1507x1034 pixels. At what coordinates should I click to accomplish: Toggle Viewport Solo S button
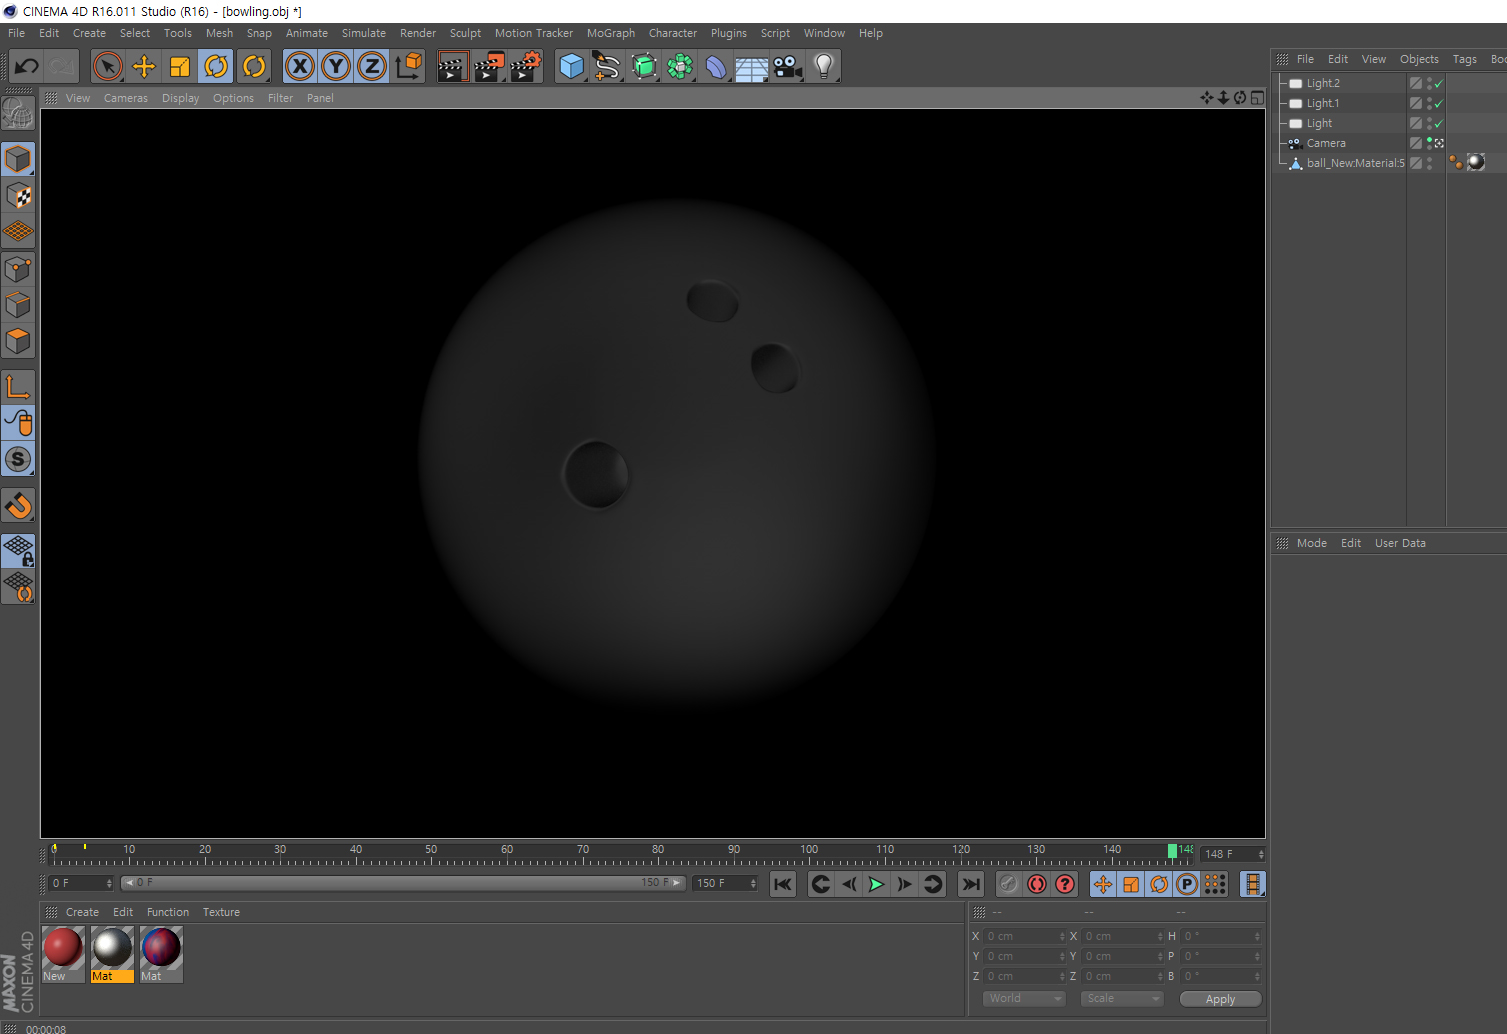18,459
